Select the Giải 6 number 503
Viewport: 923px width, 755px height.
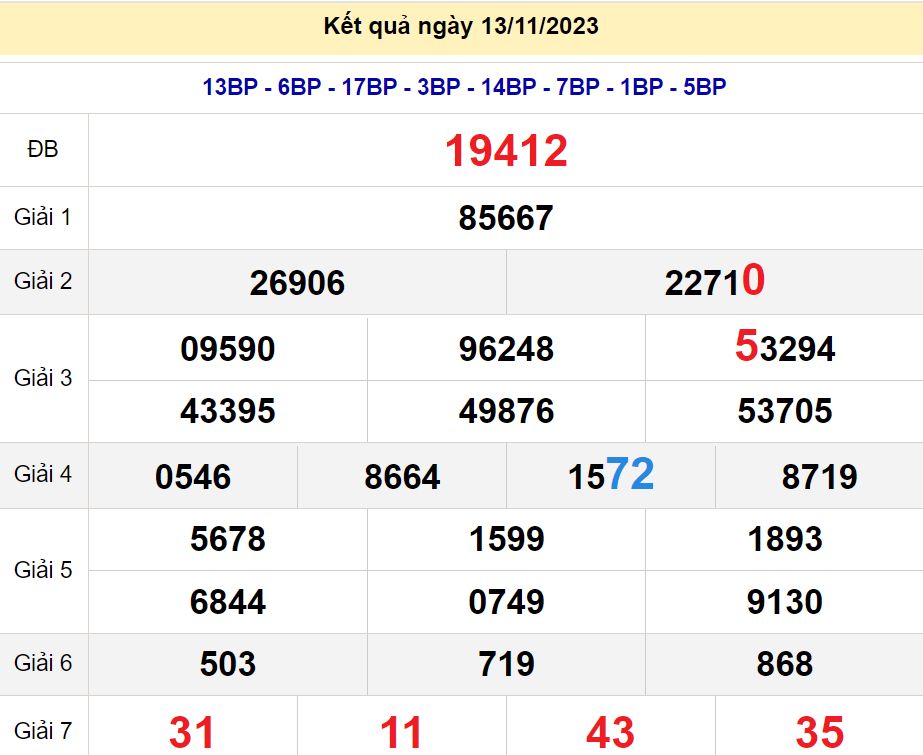pos(228,664)
